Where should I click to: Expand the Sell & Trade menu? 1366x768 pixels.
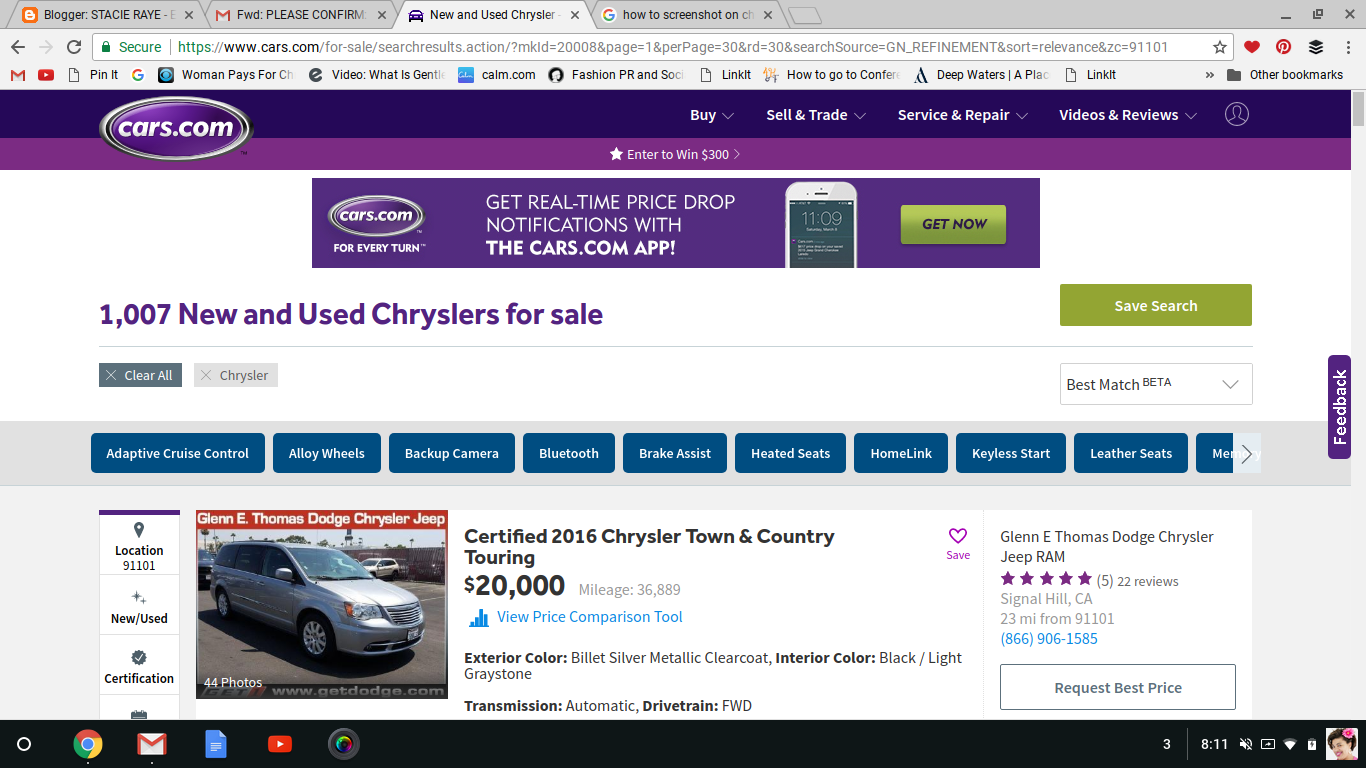[x=816, y=115]
